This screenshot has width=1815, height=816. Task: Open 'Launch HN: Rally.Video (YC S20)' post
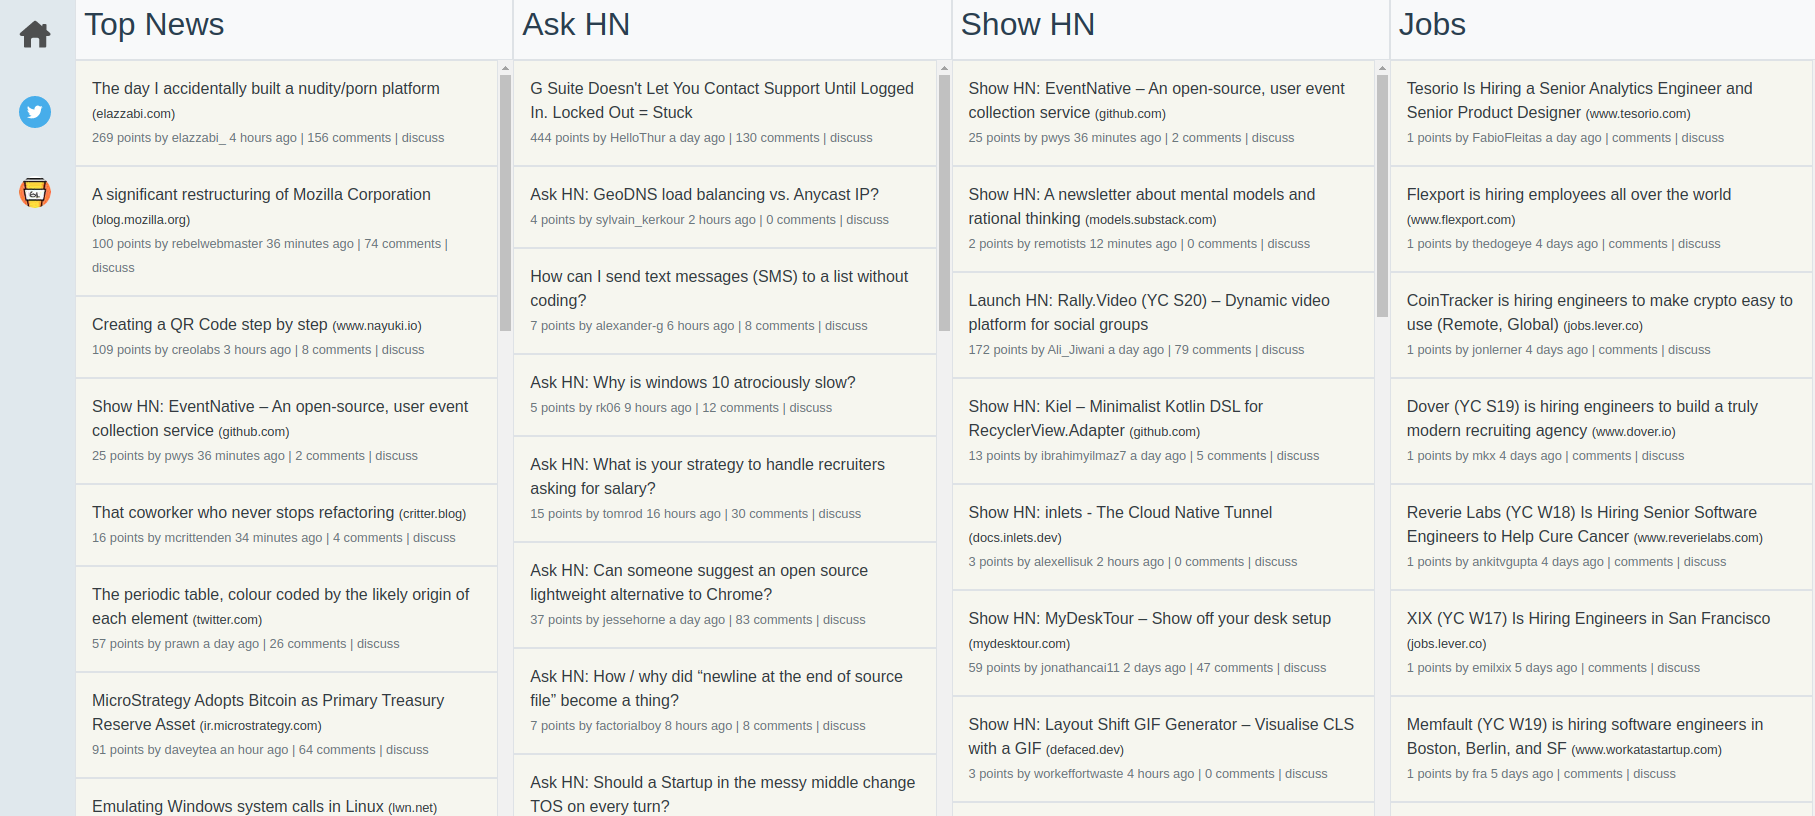(1149, 312)
